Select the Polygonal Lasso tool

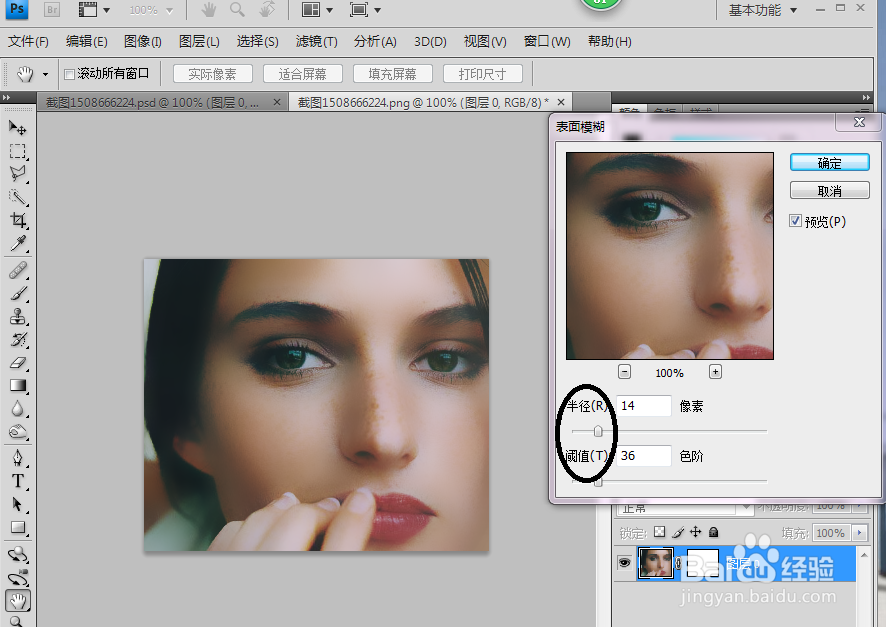17,174
